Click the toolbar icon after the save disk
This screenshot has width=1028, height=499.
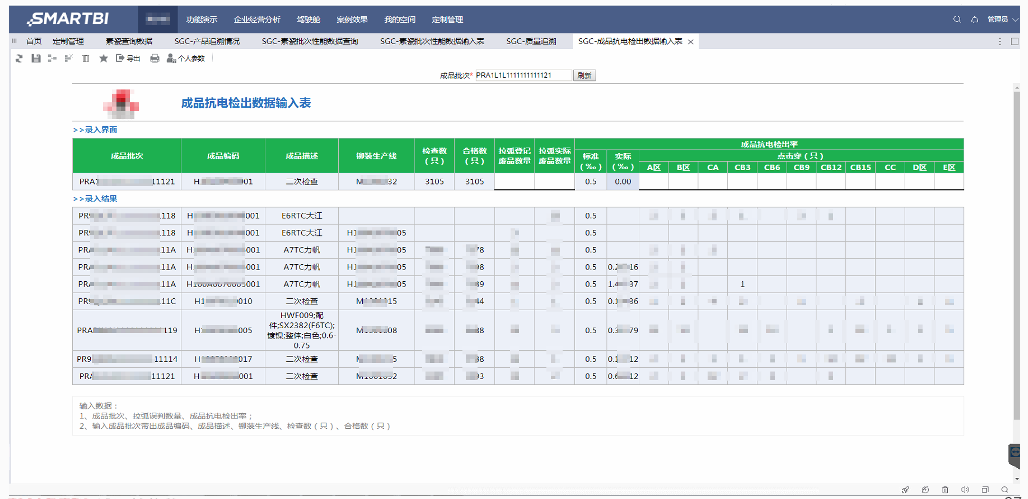(52, 58)
